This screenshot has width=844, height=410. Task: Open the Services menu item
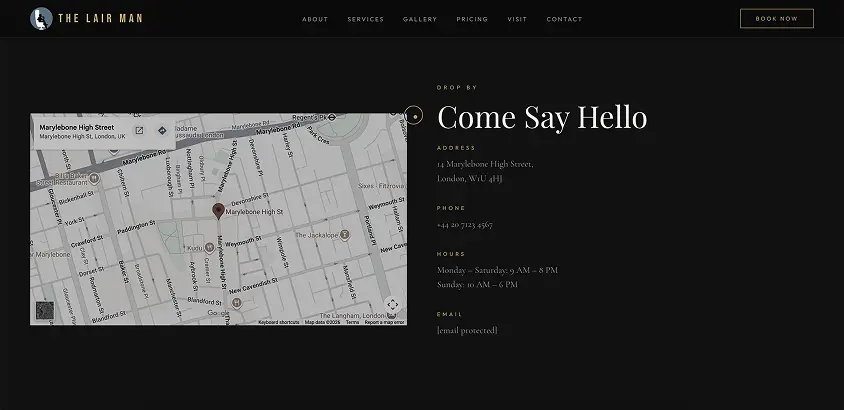pyautogui.click(x=365, y=19)
